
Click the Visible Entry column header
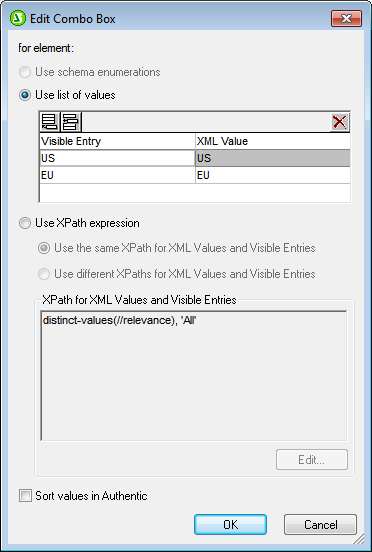117,141
